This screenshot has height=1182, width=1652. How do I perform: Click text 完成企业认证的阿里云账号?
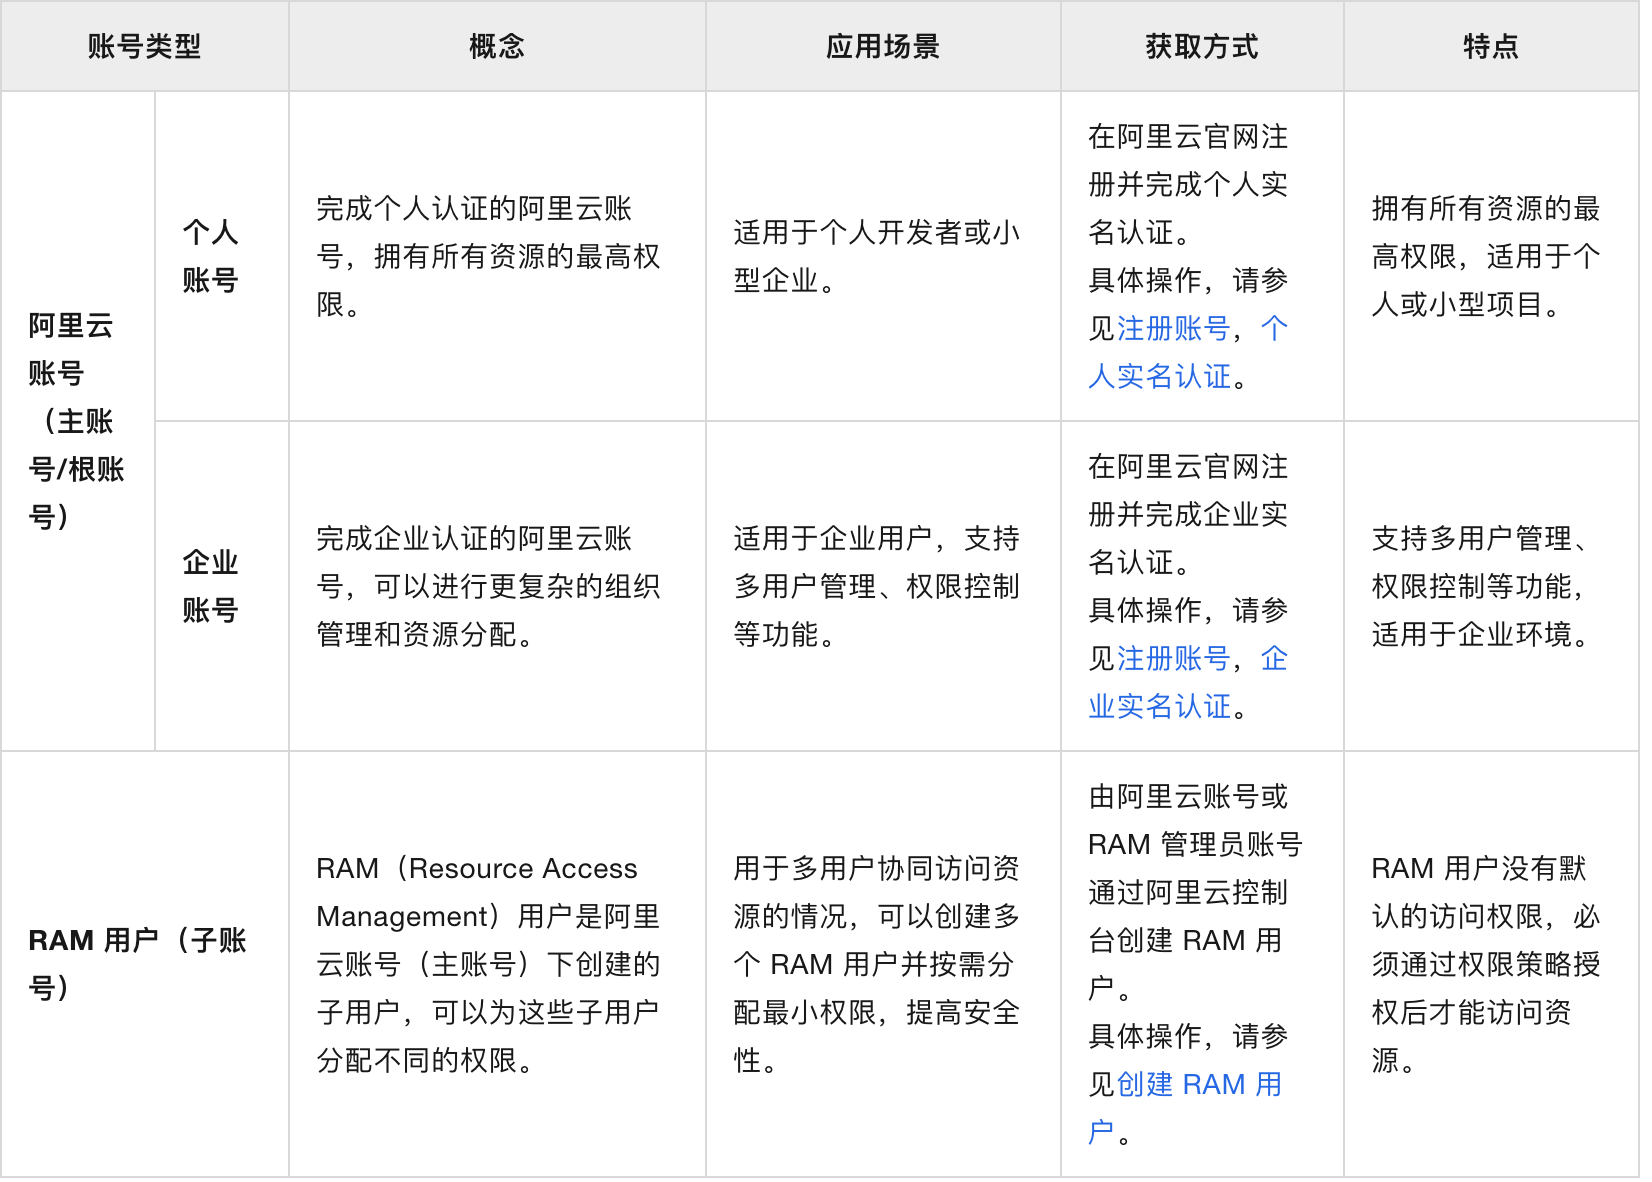(475, 562)
